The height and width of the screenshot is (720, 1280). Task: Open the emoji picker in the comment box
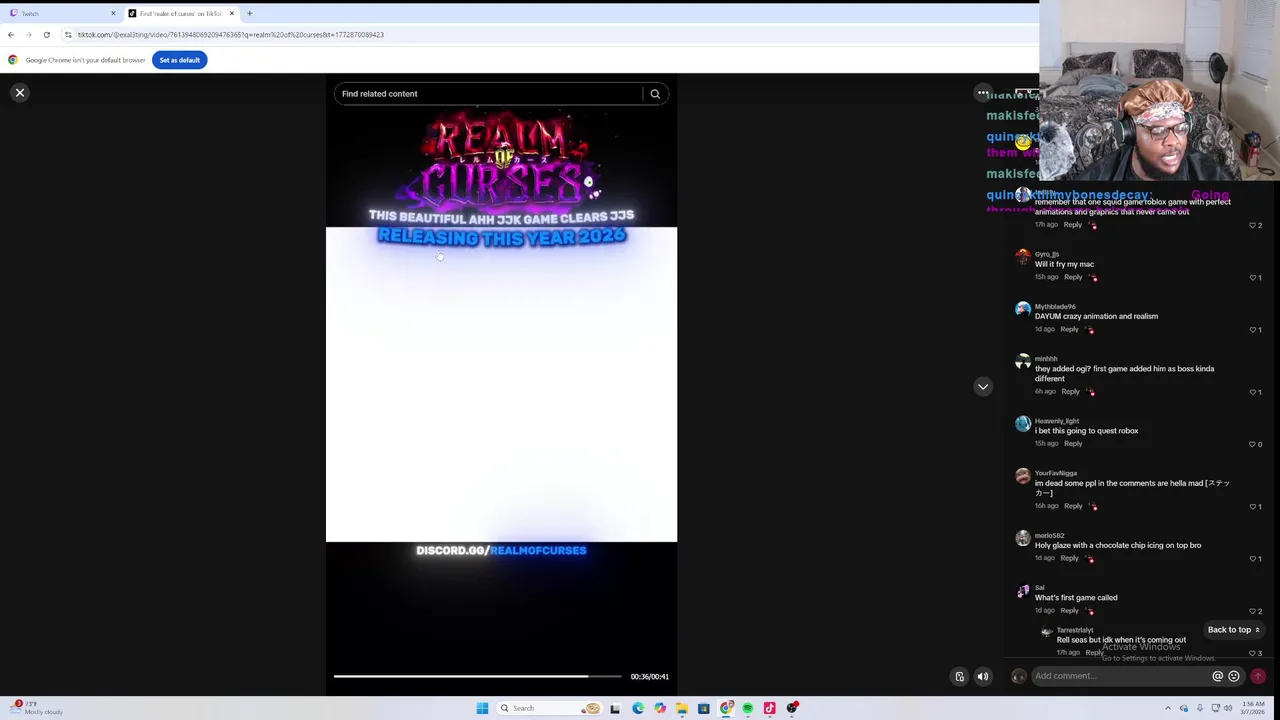tap(1233, 676)
